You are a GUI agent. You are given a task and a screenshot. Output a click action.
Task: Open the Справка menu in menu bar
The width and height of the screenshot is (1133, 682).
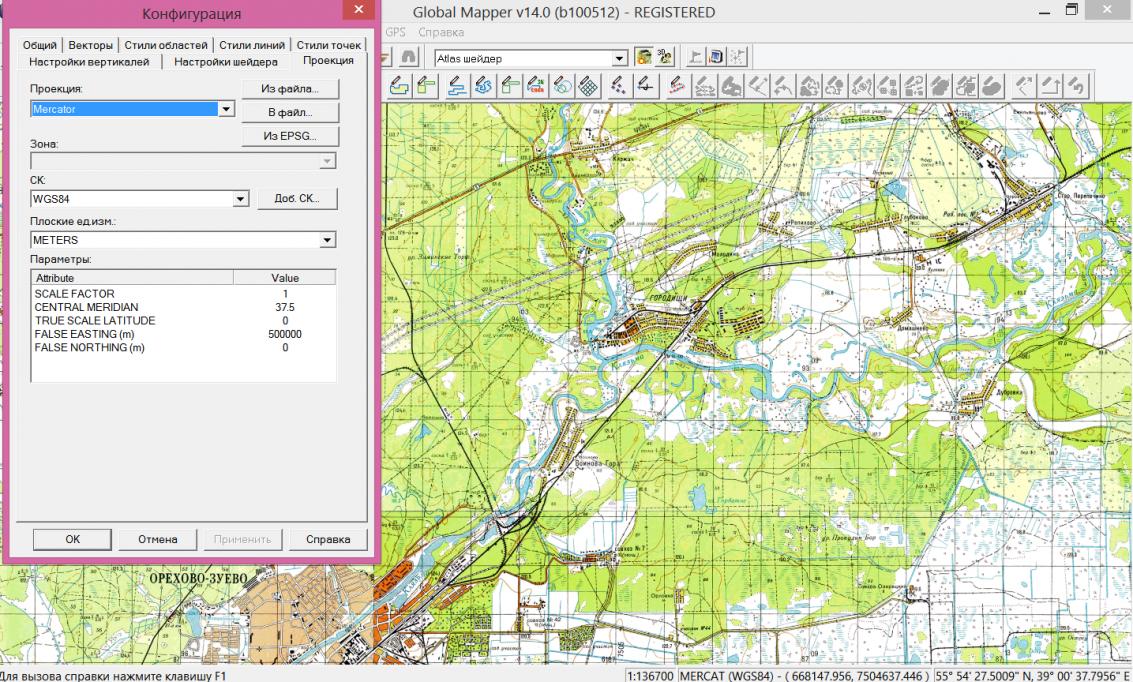point(436,32)
